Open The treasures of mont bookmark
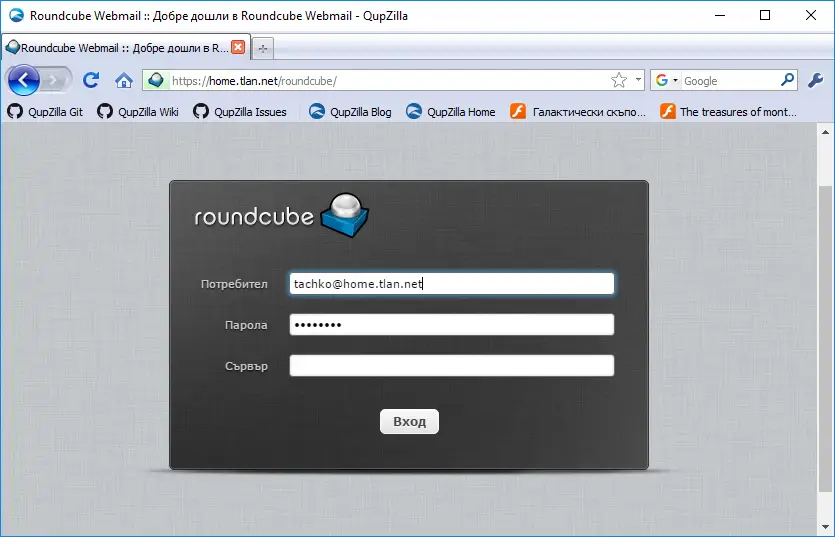835x537 pixels. pos(728,112)
